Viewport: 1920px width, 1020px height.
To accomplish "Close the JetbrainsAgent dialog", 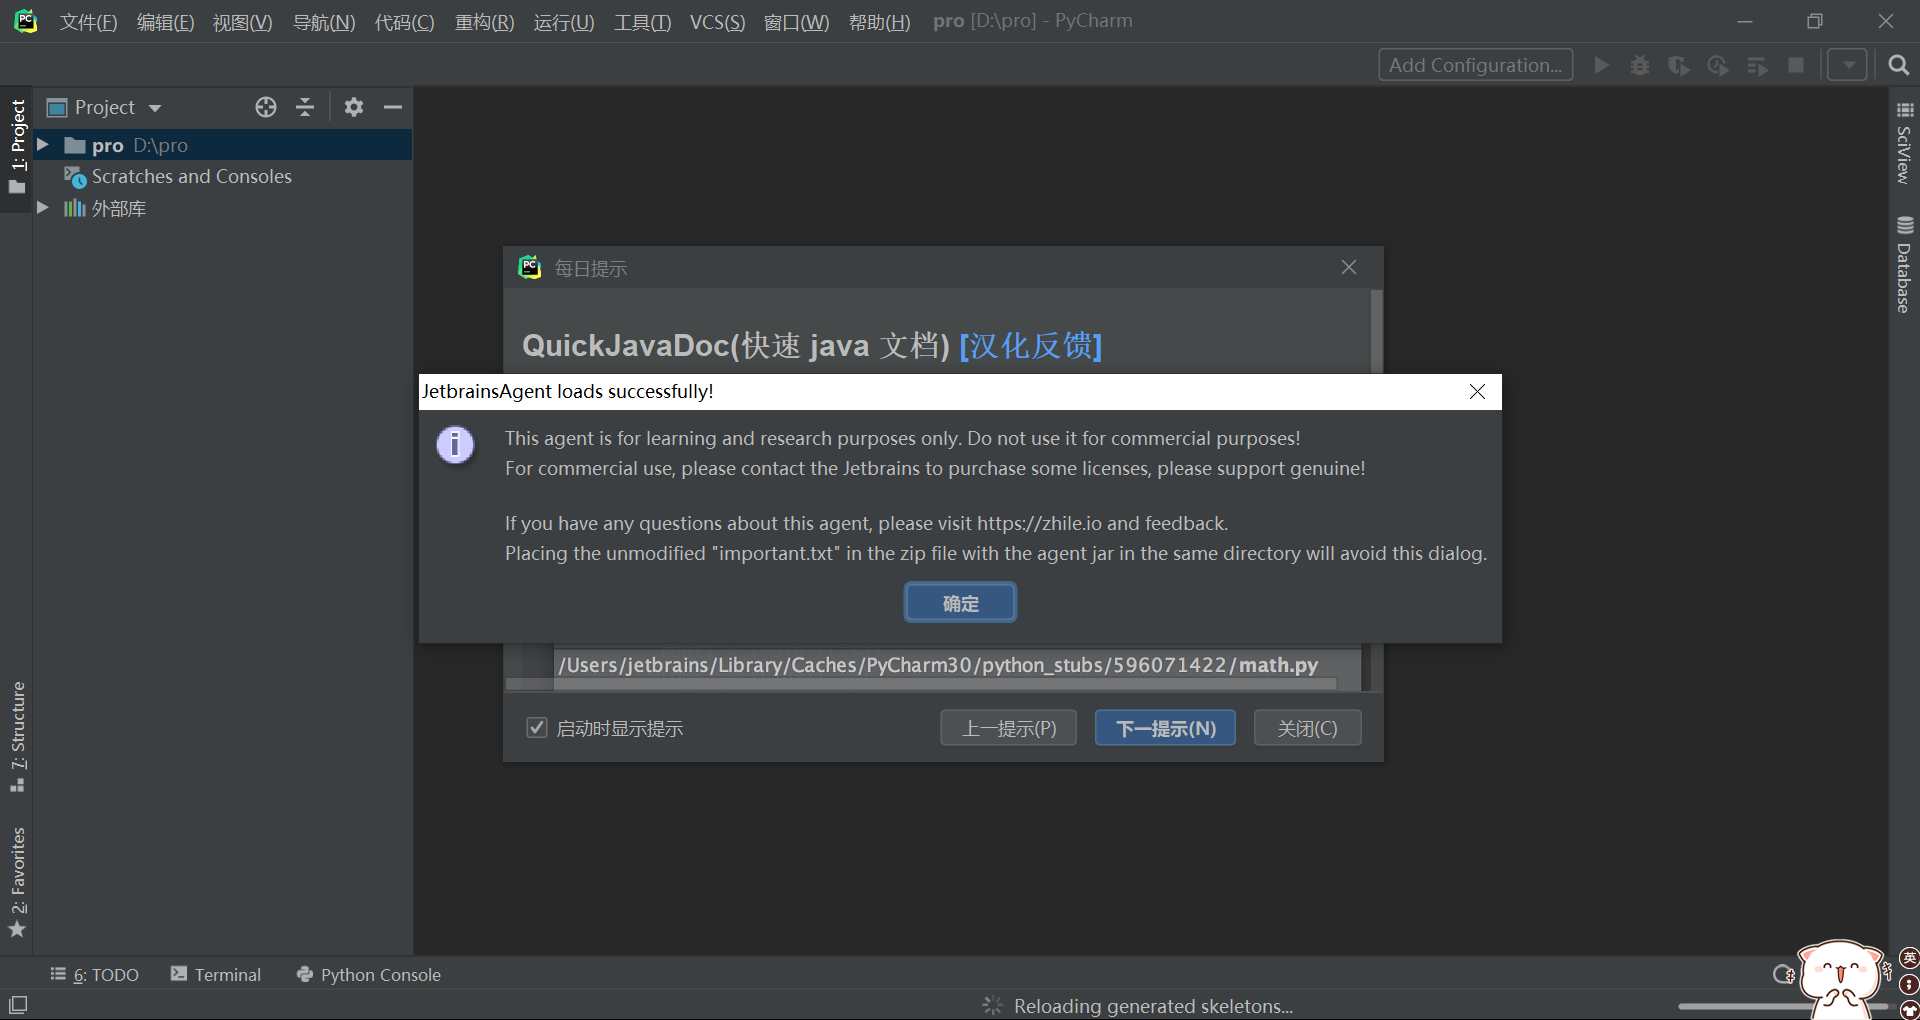I will [1477, 392].
